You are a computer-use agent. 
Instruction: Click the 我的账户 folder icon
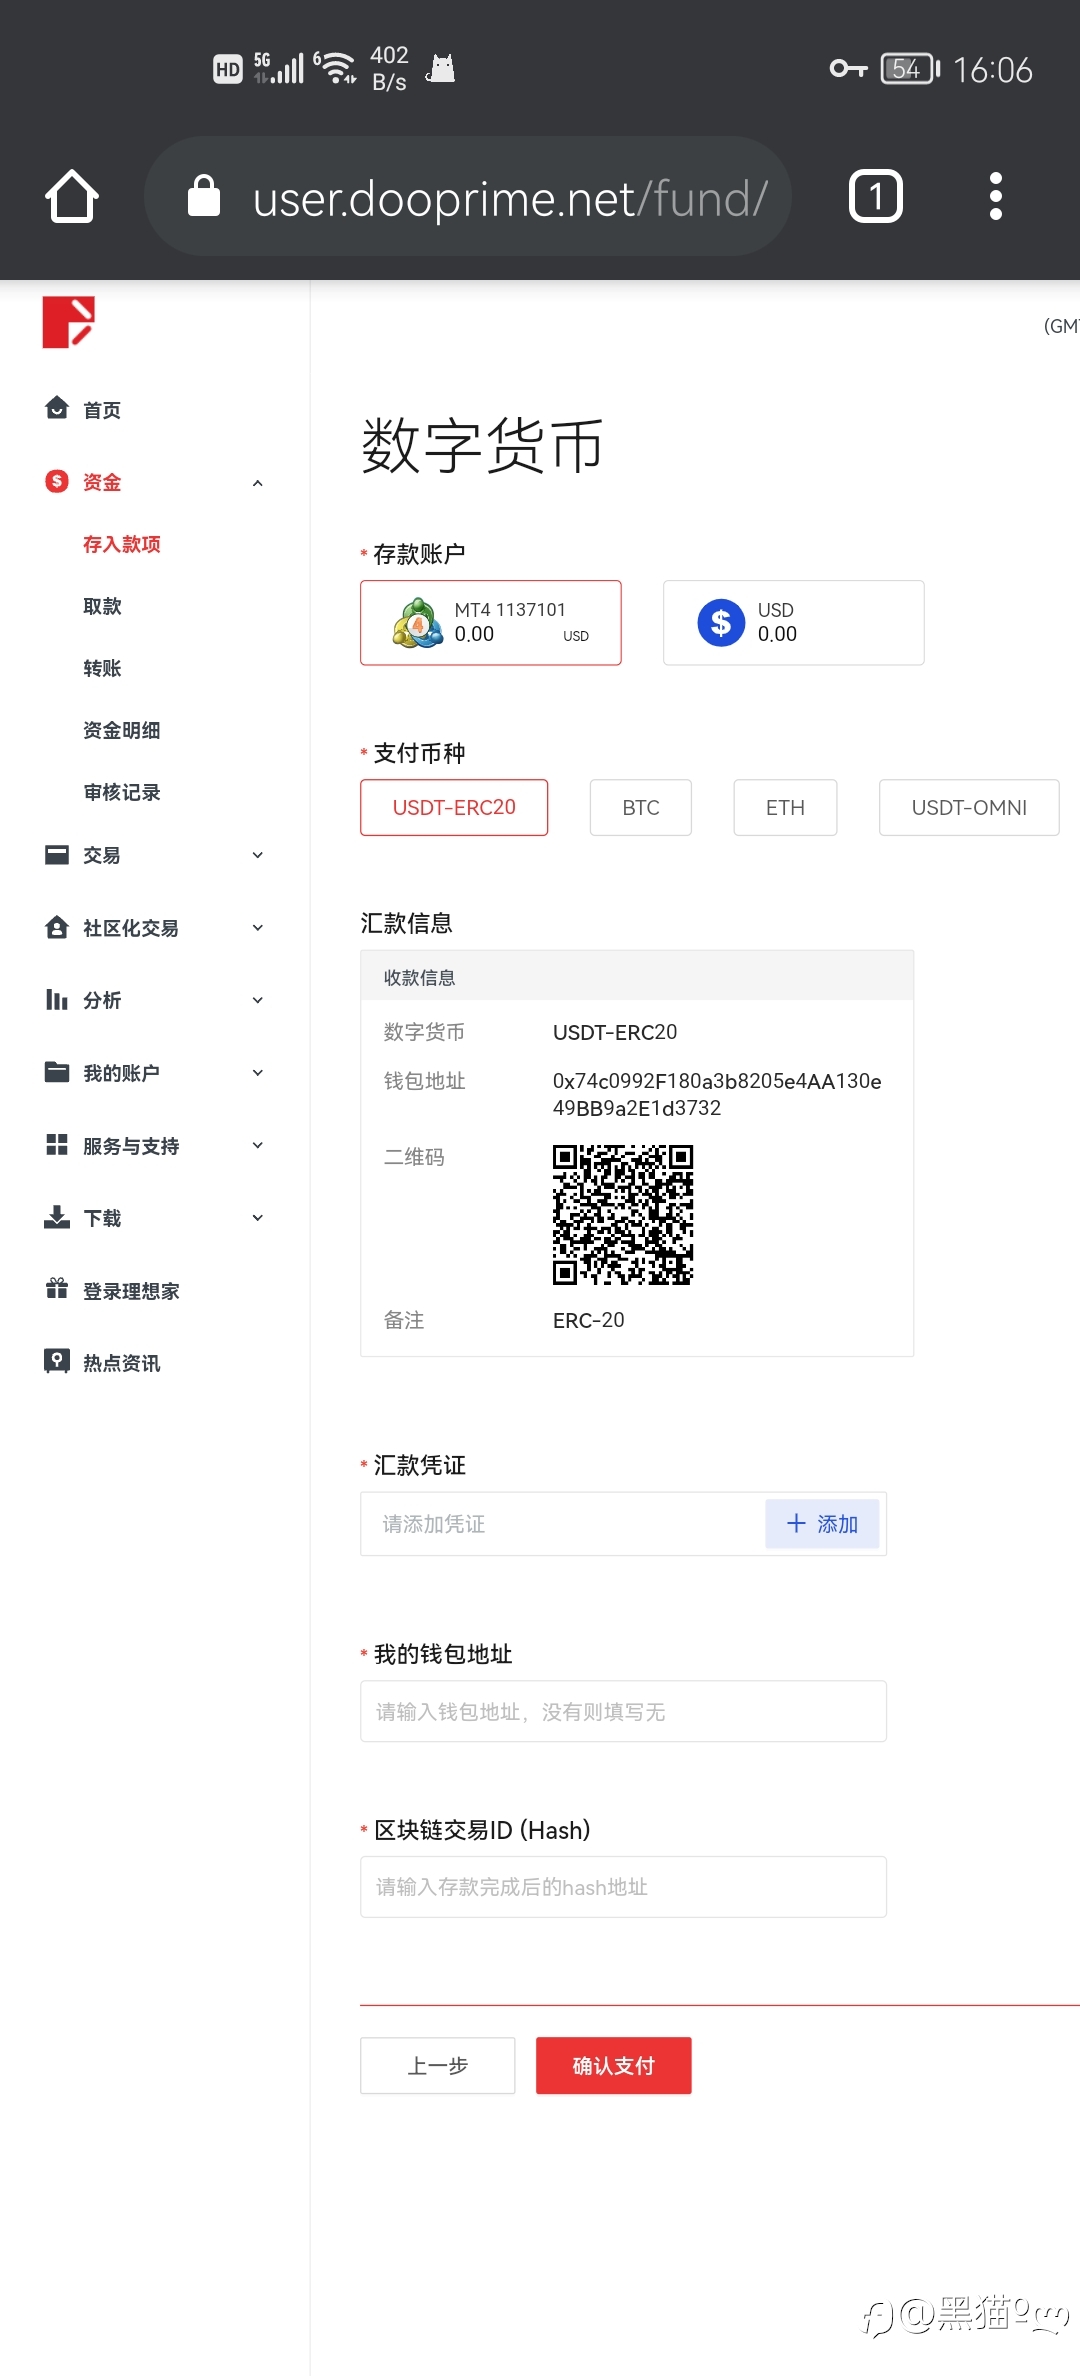[57, 1072]
